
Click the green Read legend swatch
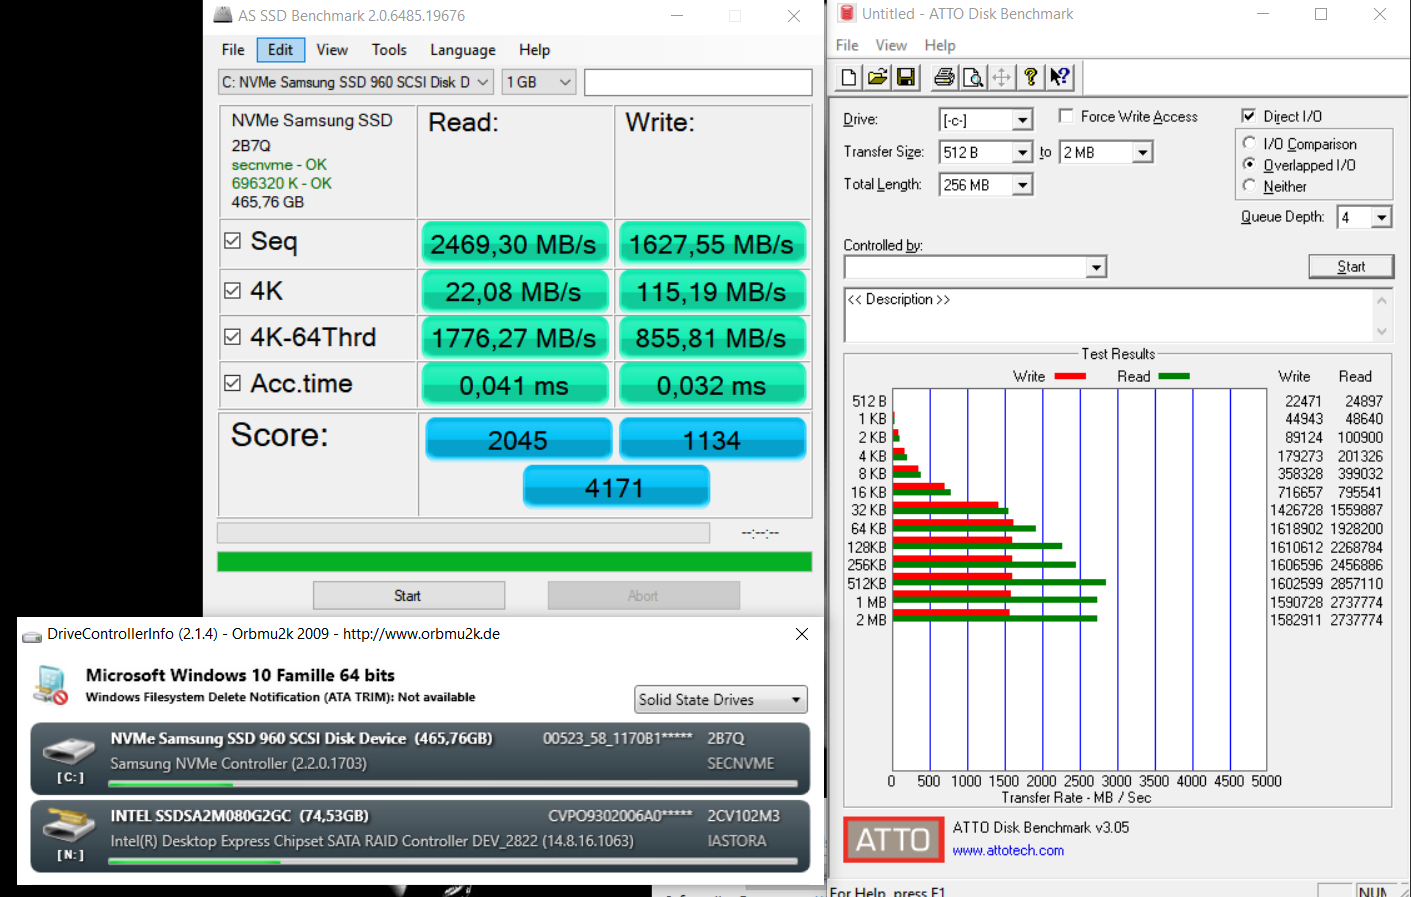1174,376
